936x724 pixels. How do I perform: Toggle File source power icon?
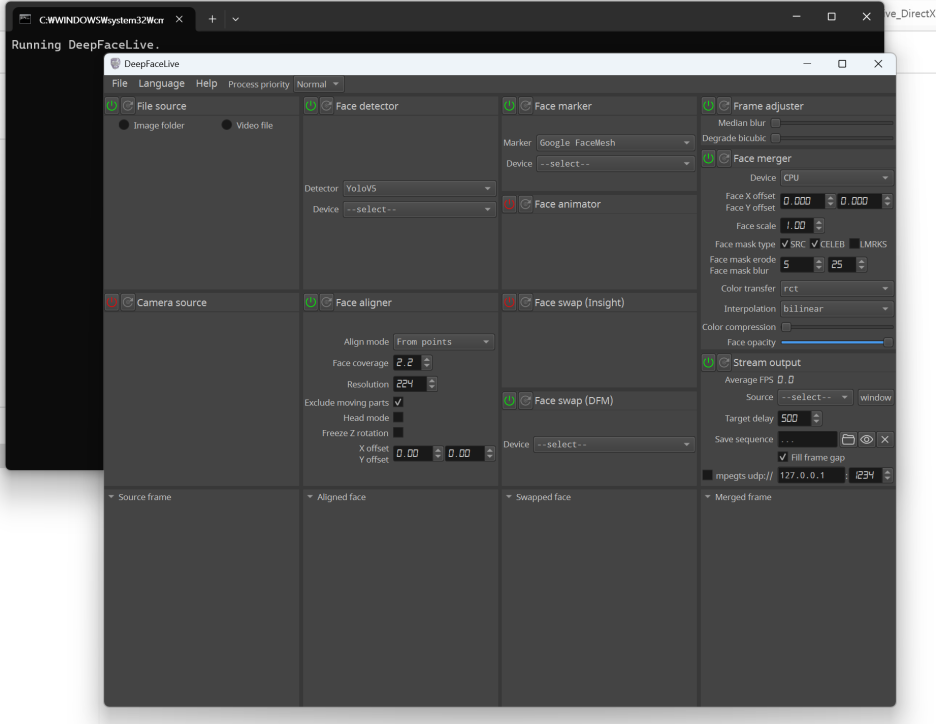[x=112, y=106]
